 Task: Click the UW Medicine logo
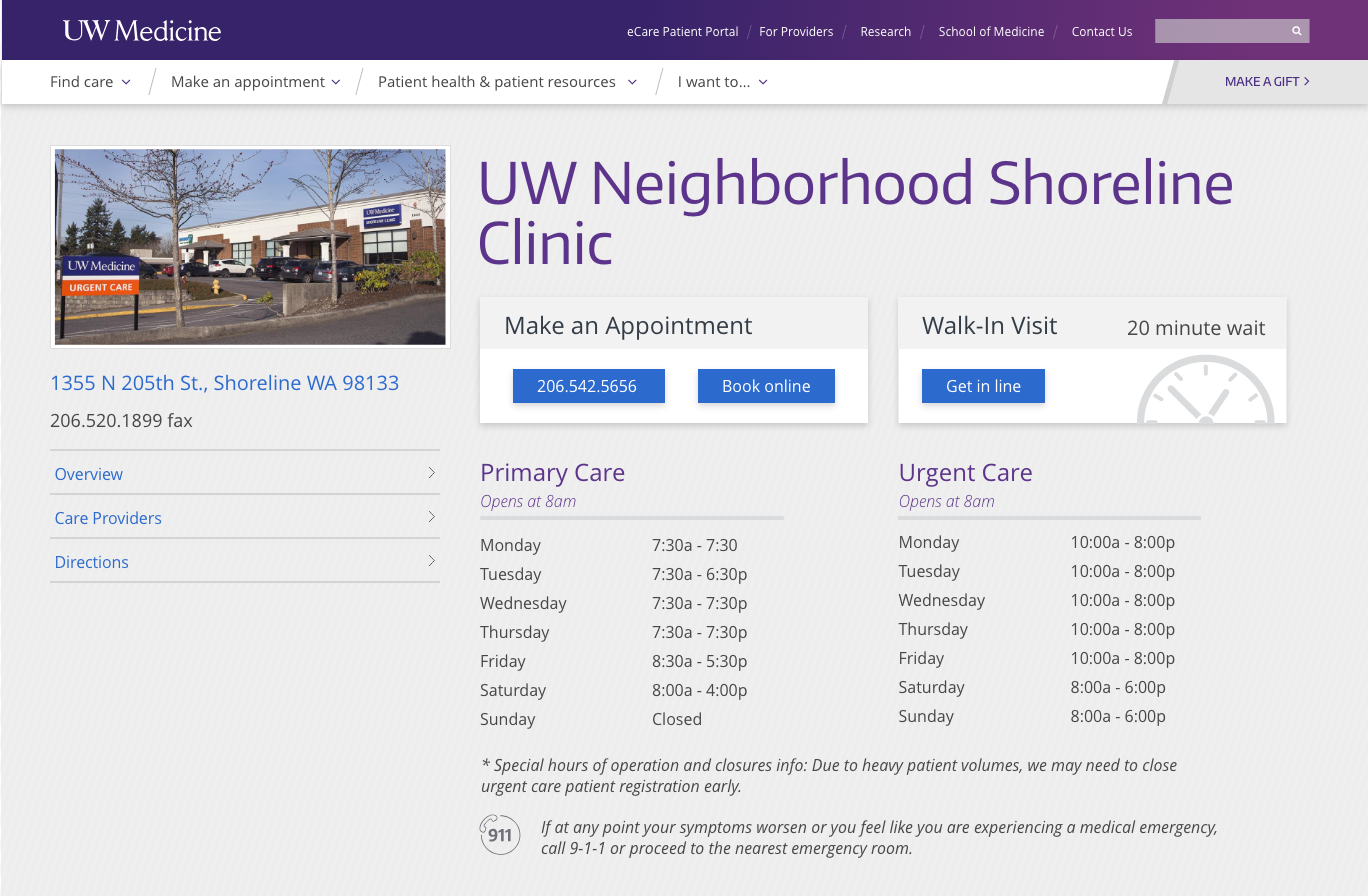coord(142,31)
